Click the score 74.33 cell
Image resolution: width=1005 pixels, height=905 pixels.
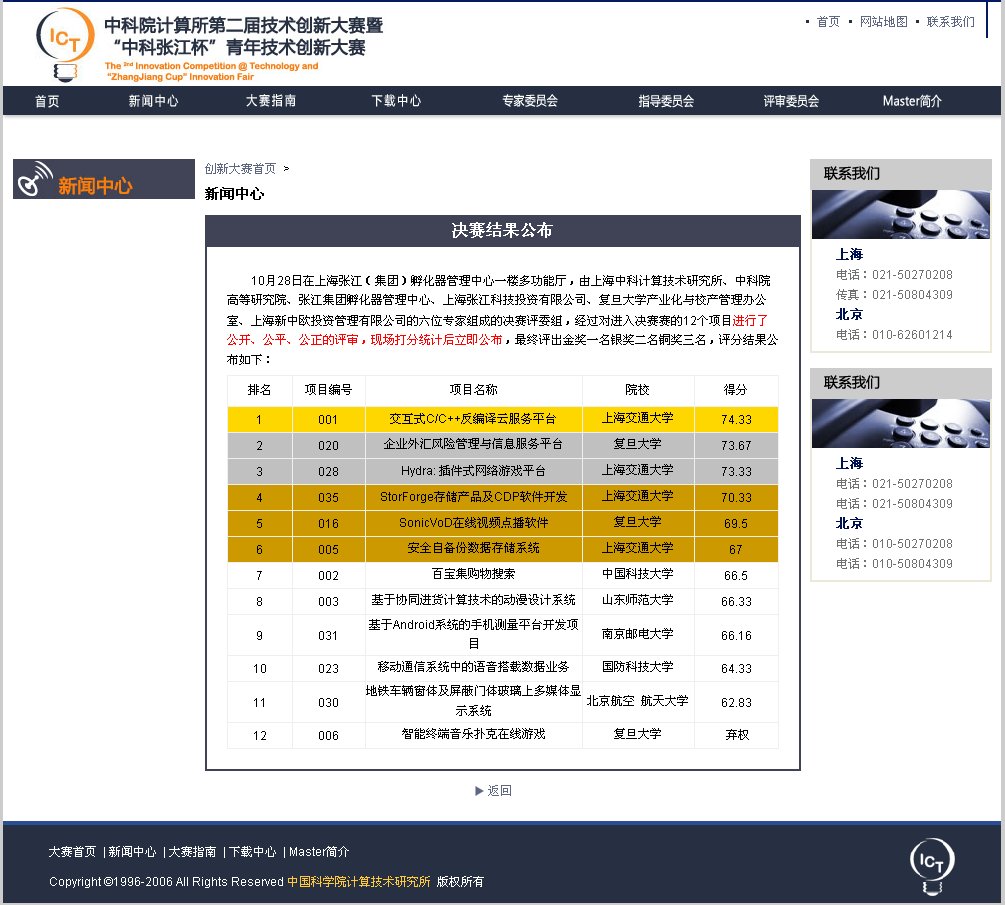pos(736,419)
